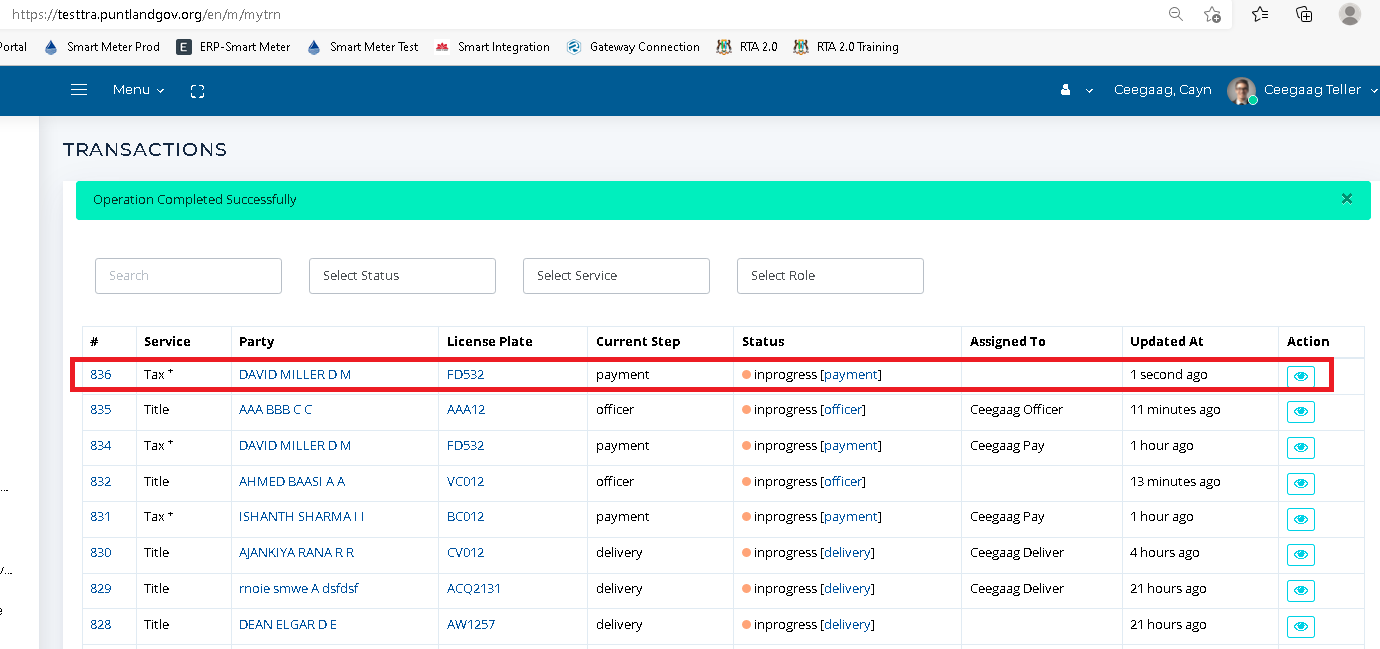Focus the Search input field
This screenshot has height=649, width=1380.
(x=188, y=276)
